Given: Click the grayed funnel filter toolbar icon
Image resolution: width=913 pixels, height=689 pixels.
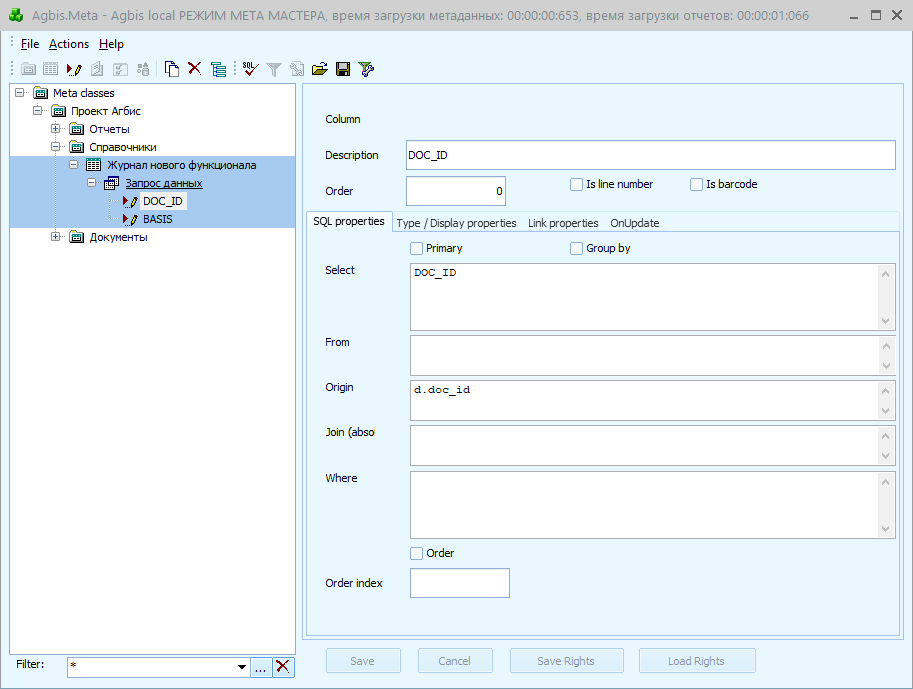Looking at the screenshot, I should [274, 69].
